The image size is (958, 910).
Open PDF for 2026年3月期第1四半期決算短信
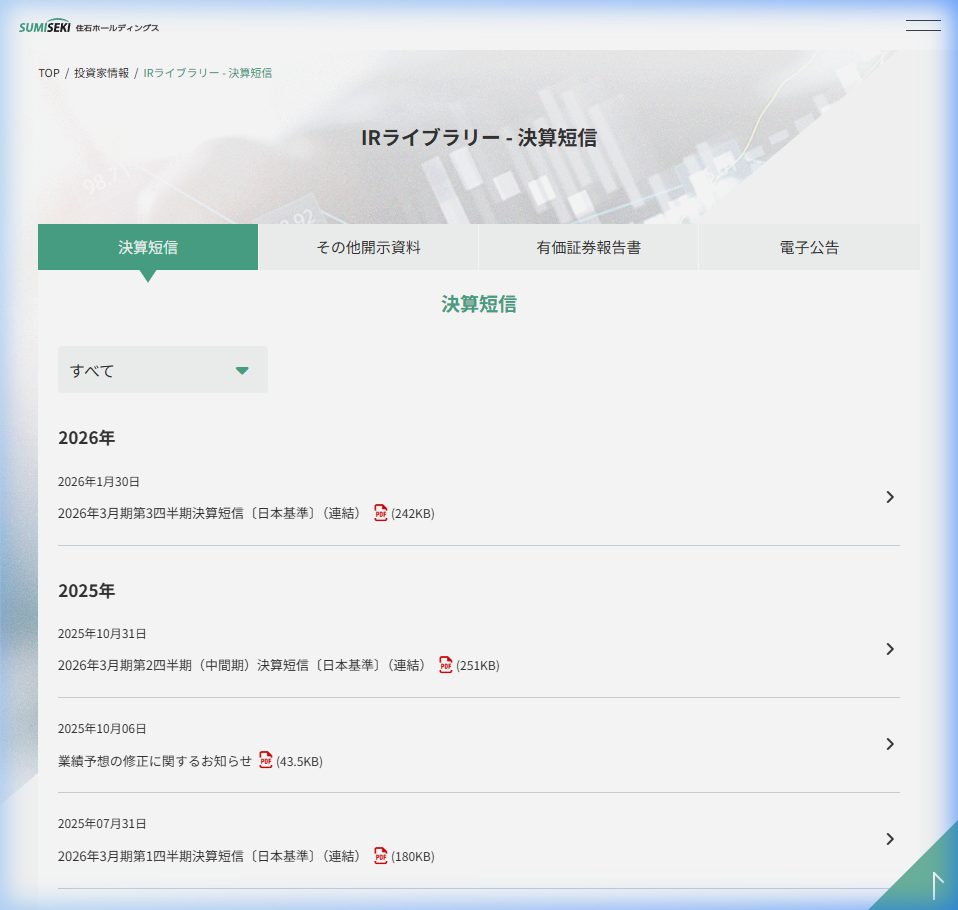click(x=381, y=857)
